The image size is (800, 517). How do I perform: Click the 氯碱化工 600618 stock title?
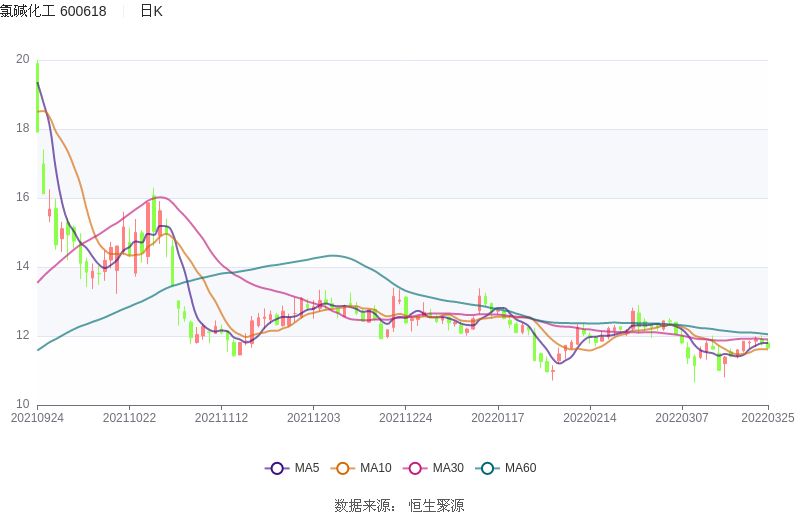coord(53,11)
